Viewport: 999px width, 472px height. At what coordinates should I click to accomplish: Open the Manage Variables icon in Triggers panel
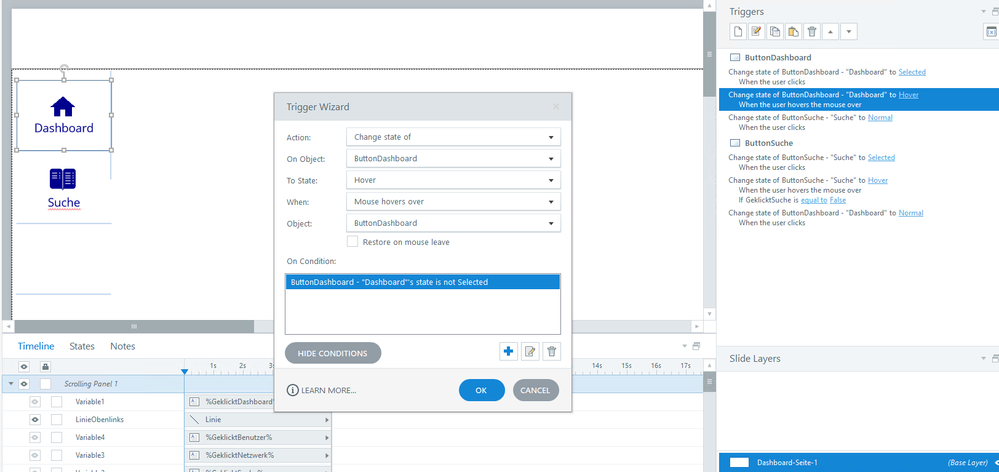pos(991,32)
